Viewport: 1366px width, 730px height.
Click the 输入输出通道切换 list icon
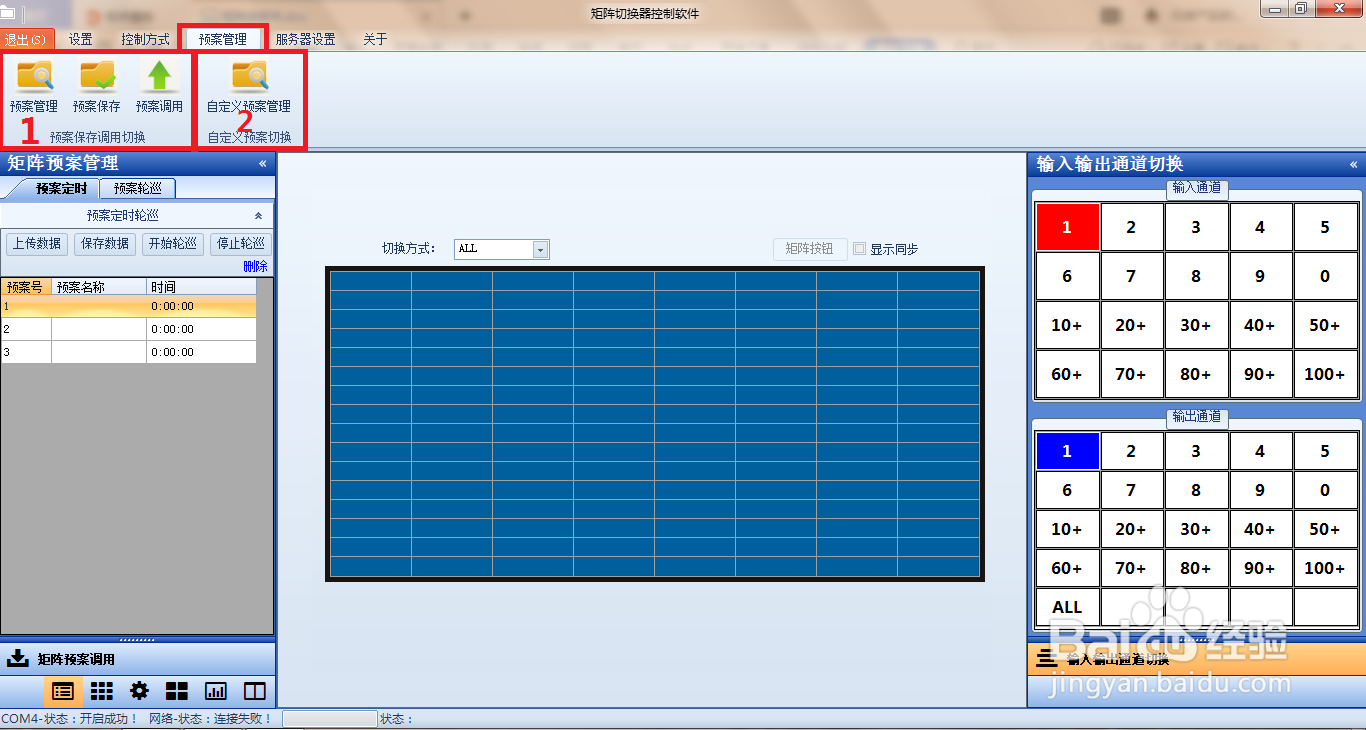[x=1046, y=658]
